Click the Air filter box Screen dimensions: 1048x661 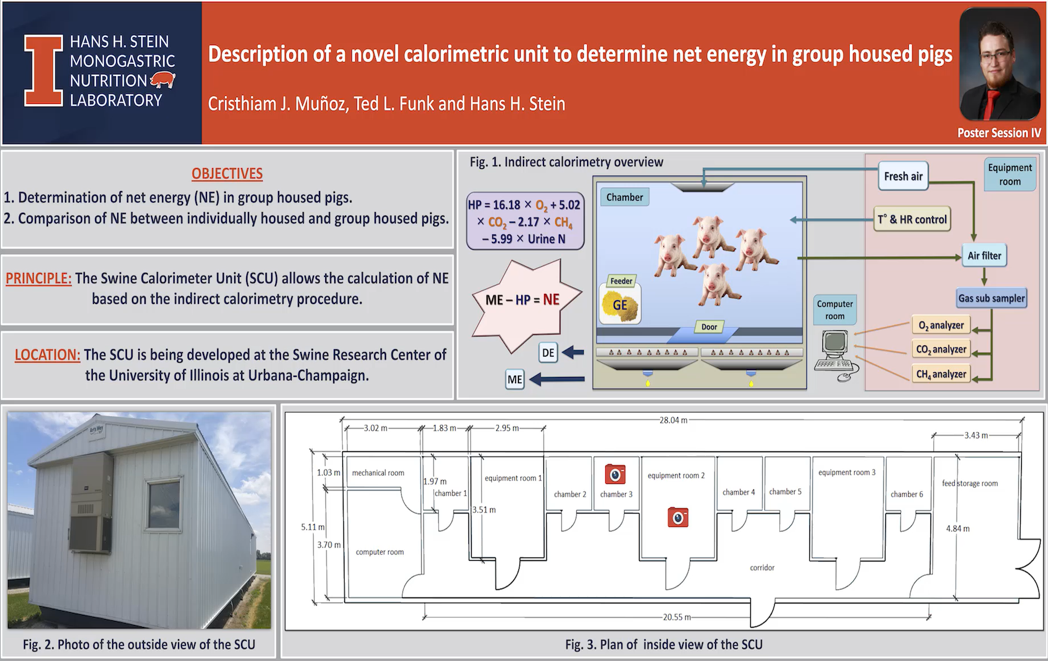tap(985, 255)
